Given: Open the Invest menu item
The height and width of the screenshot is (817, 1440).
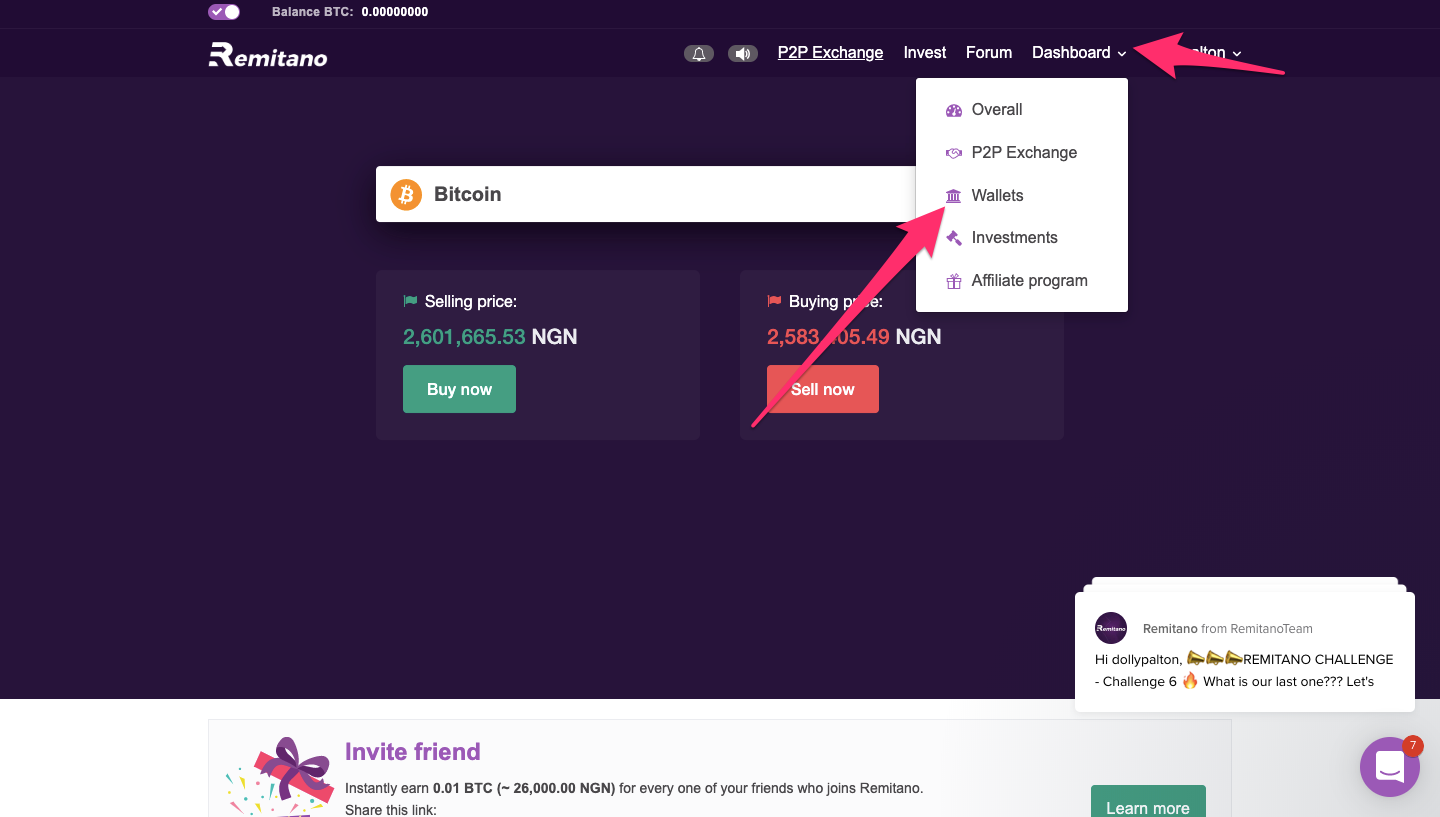Looking at the screenshot, I should coord(924,52).
